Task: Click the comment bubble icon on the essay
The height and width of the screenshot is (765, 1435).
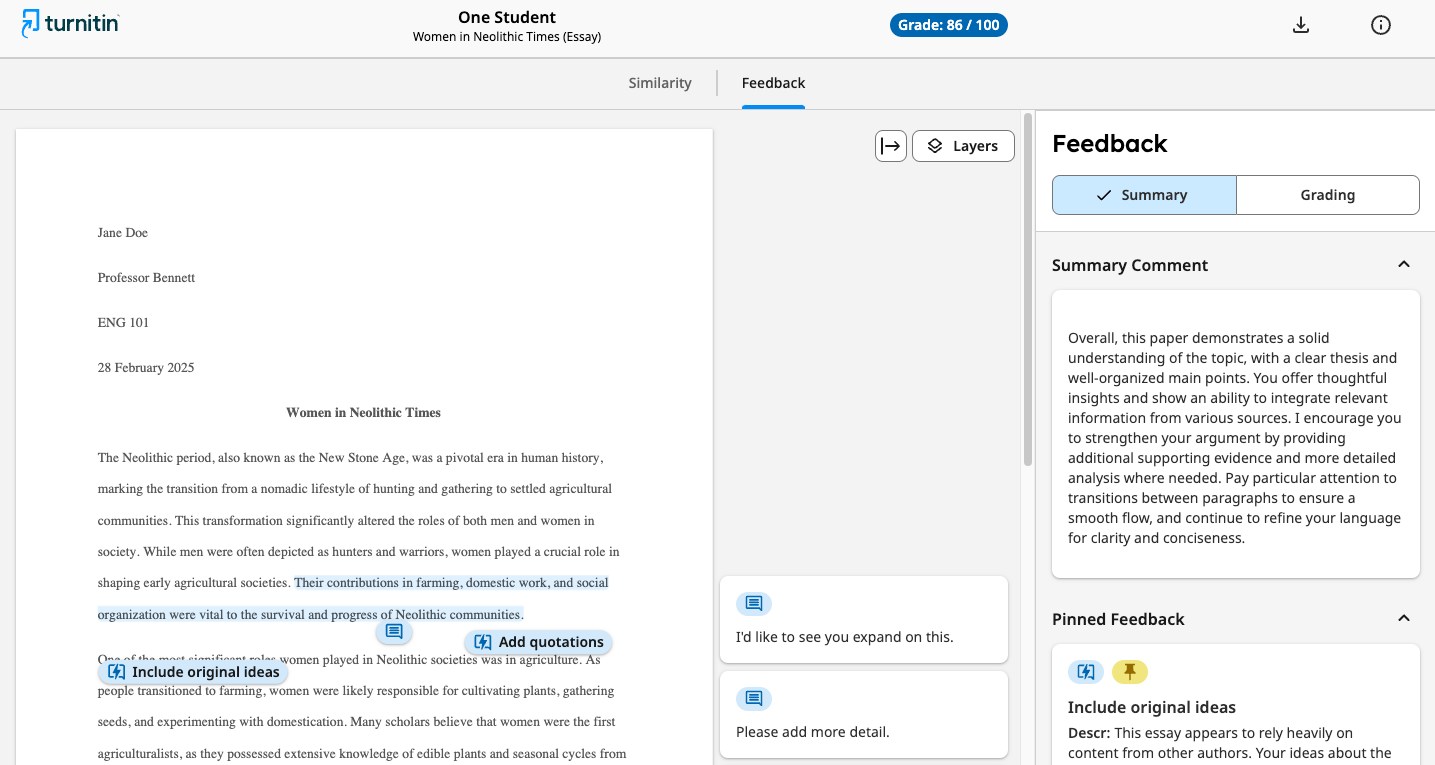Action: pyautogui.click(x=394, y=631)
